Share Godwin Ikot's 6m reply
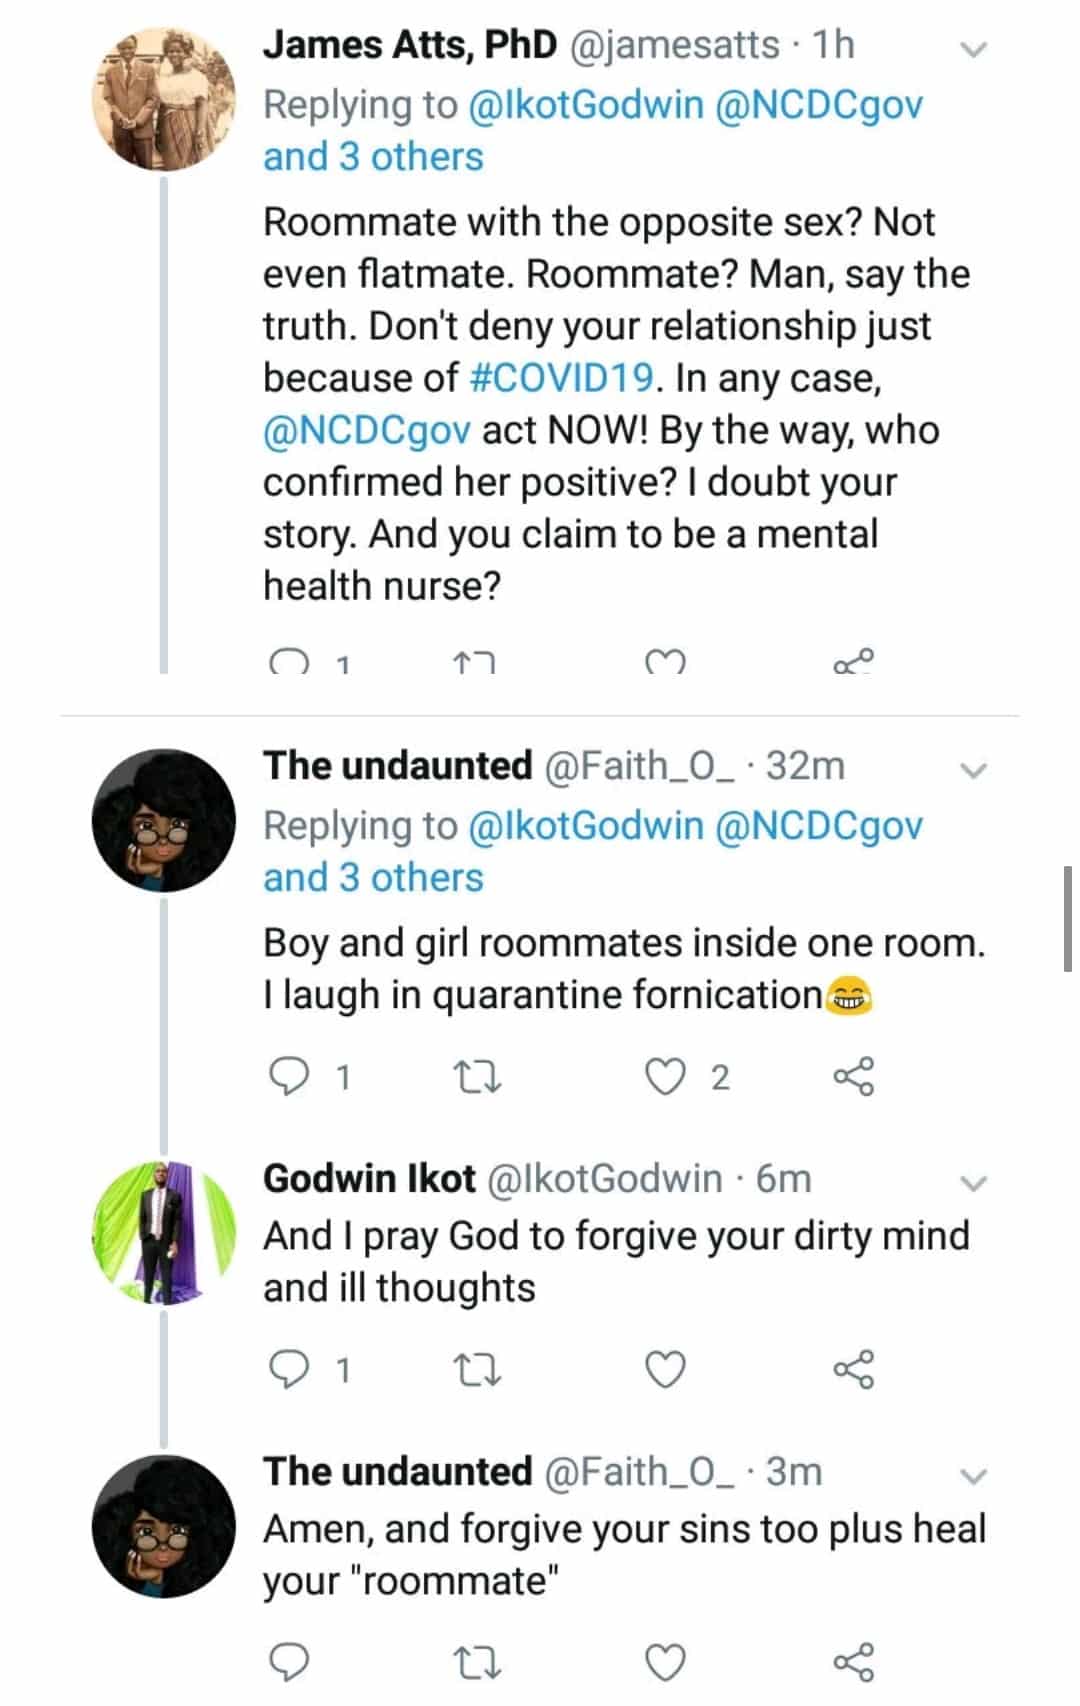The image size is (1080, 1706). tap(853, 1369)
